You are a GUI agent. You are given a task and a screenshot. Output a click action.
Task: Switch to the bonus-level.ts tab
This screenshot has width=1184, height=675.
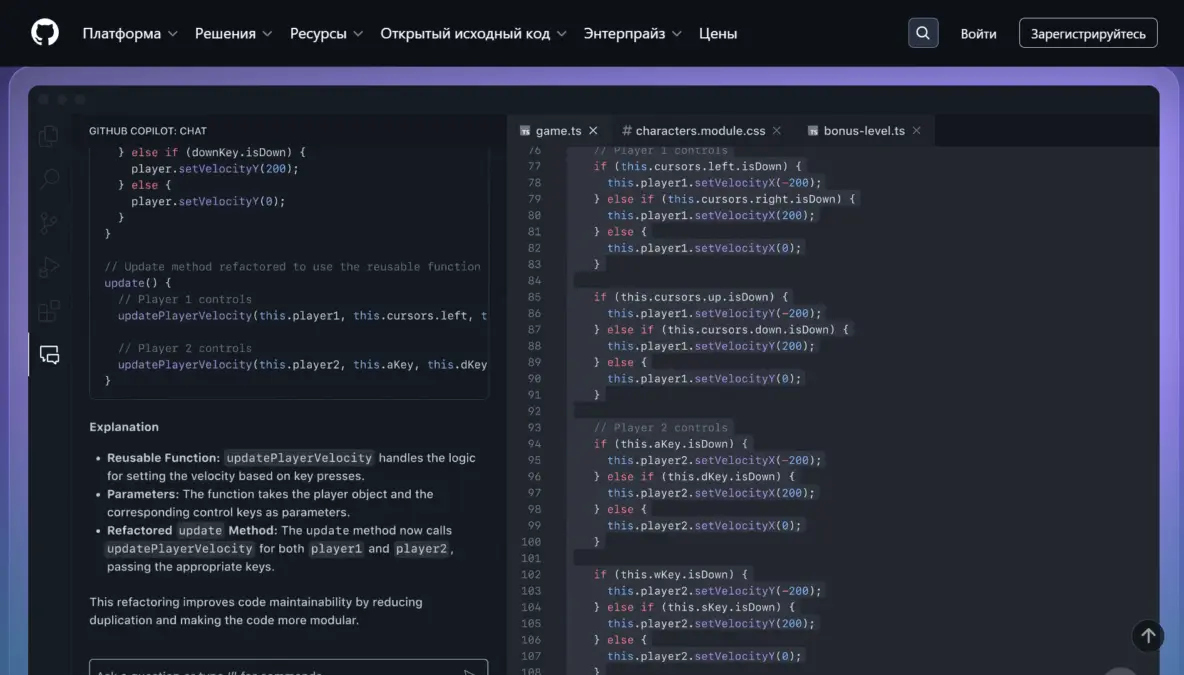point(863,131)
